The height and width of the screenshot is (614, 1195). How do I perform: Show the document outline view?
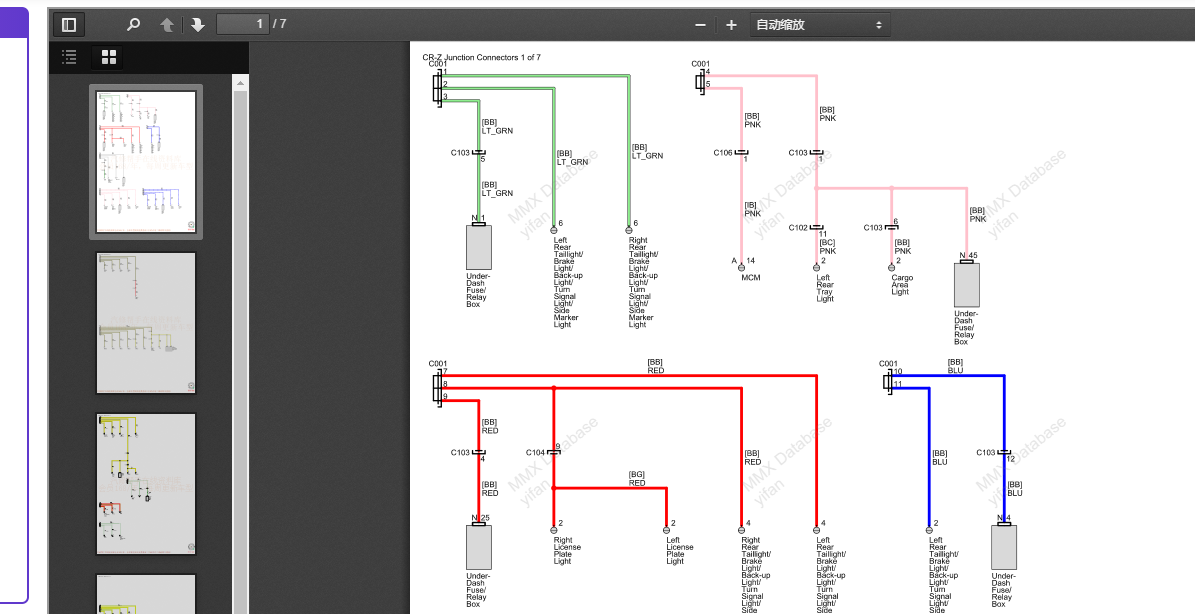(x=69, y=56)
